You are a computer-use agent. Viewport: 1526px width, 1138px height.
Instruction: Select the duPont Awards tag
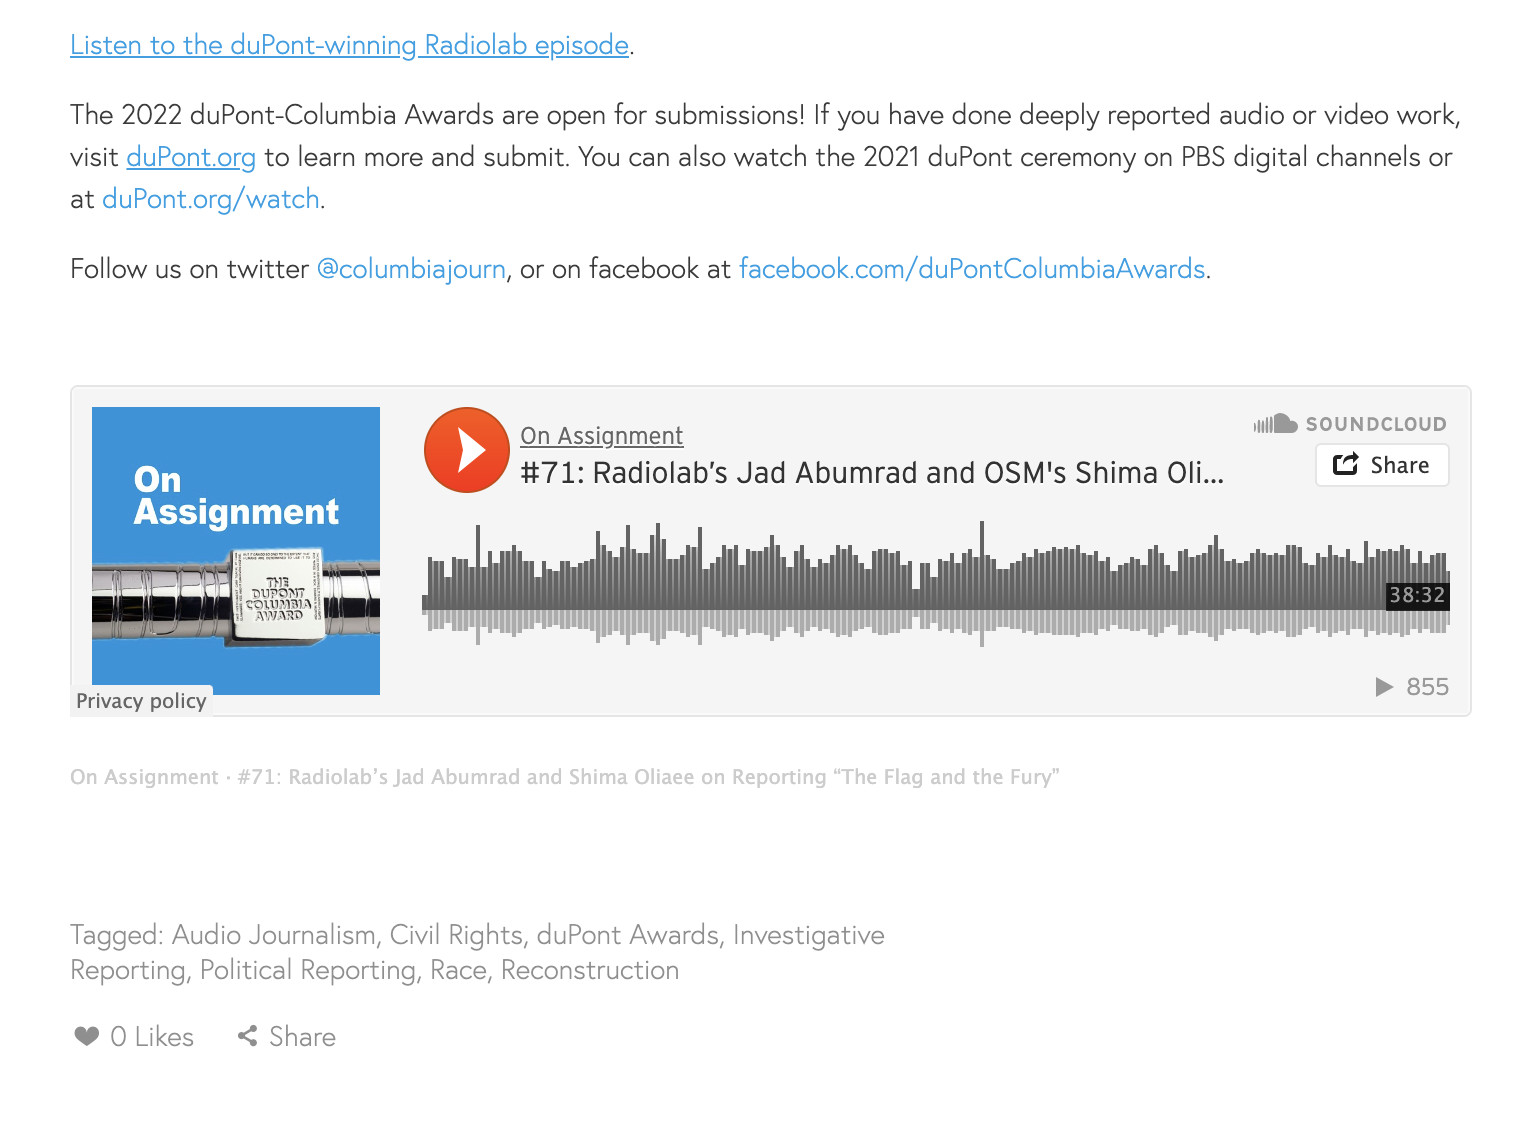[x=628, y=935]
